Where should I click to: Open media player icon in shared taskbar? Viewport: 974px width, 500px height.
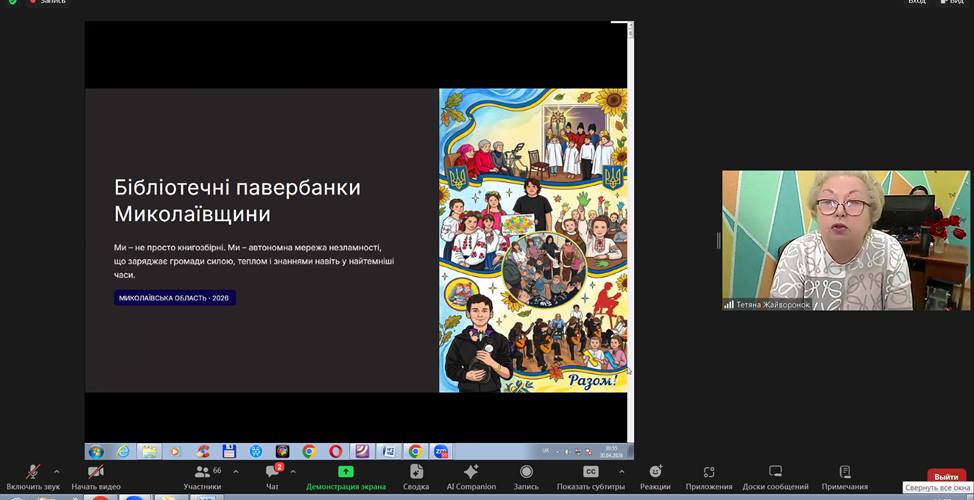175,452
